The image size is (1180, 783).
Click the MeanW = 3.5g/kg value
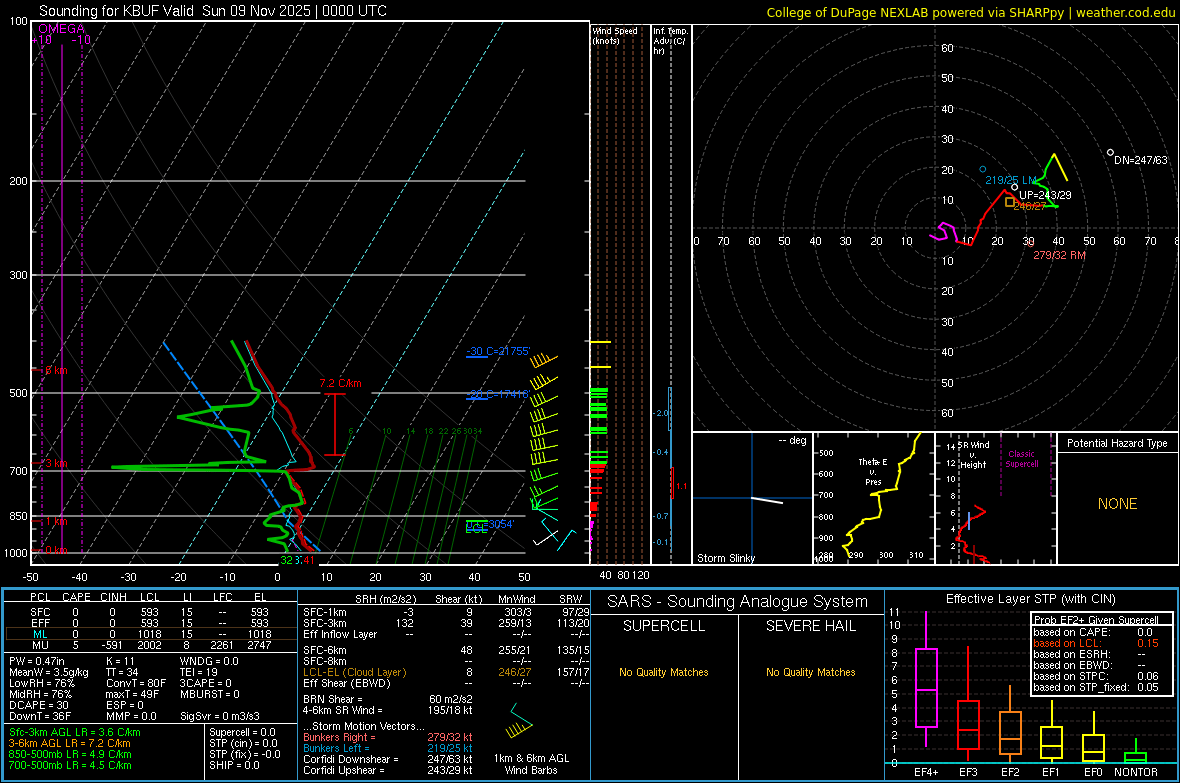49,672
